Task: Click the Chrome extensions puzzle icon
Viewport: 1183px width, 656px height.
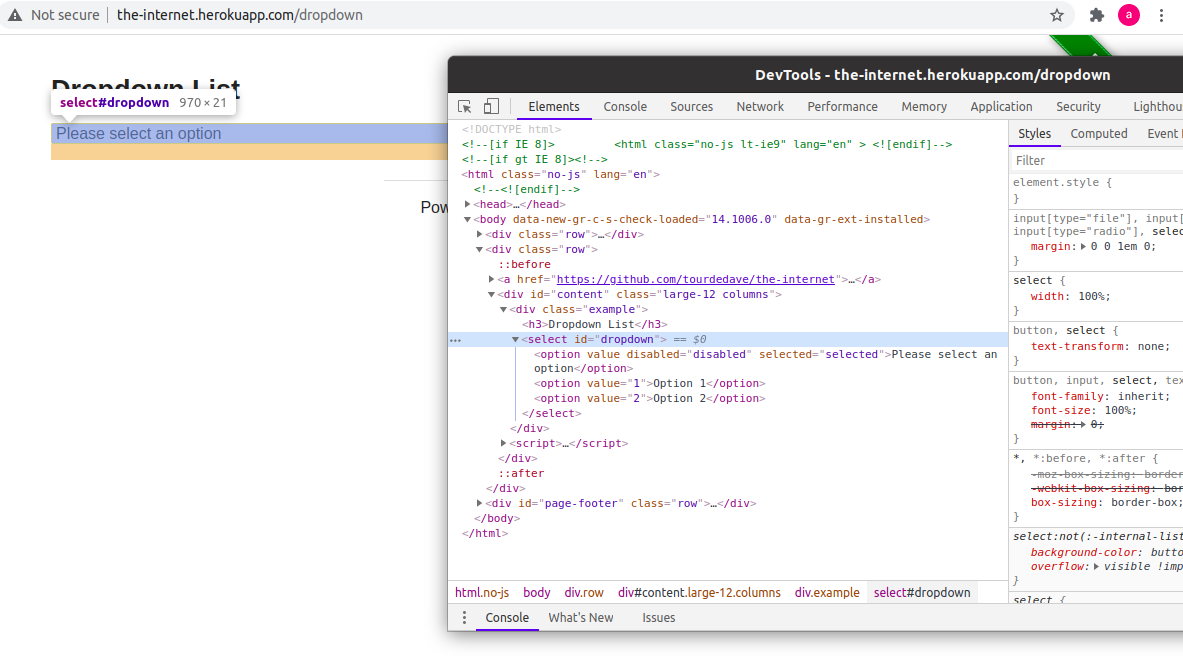Action: (x=1097, y=15)
